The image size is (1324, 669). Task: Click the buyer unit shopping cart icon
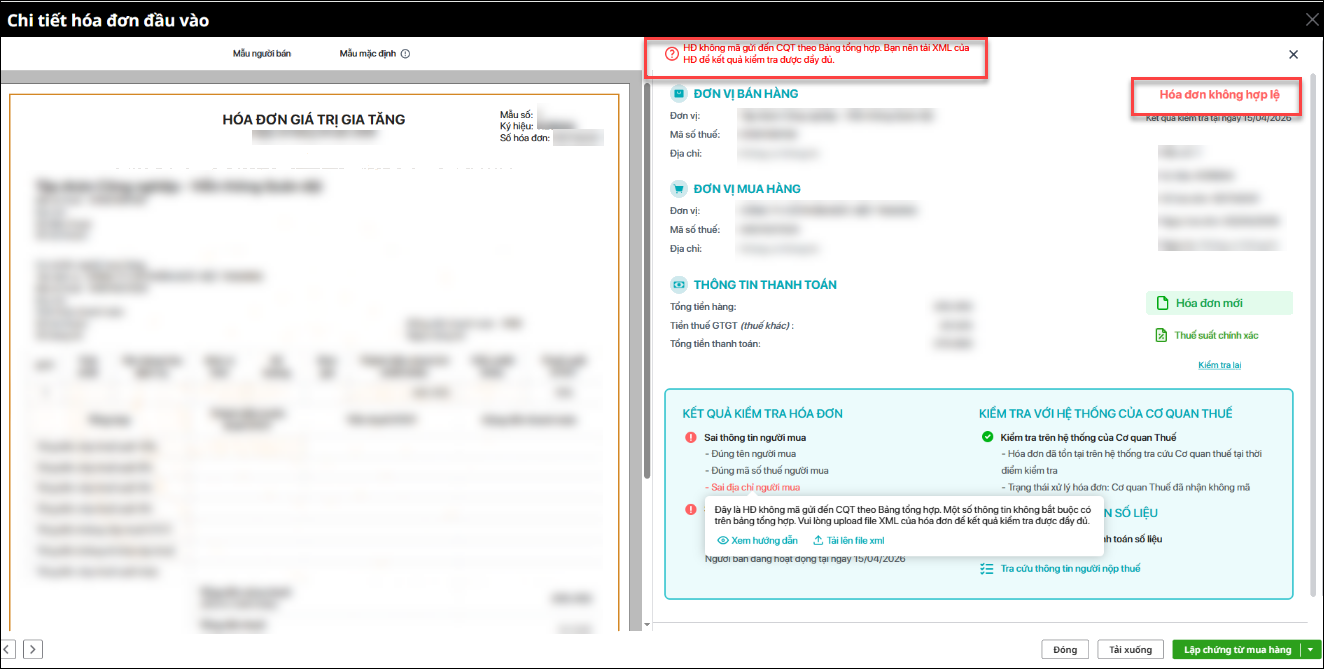tap(679, 189)
